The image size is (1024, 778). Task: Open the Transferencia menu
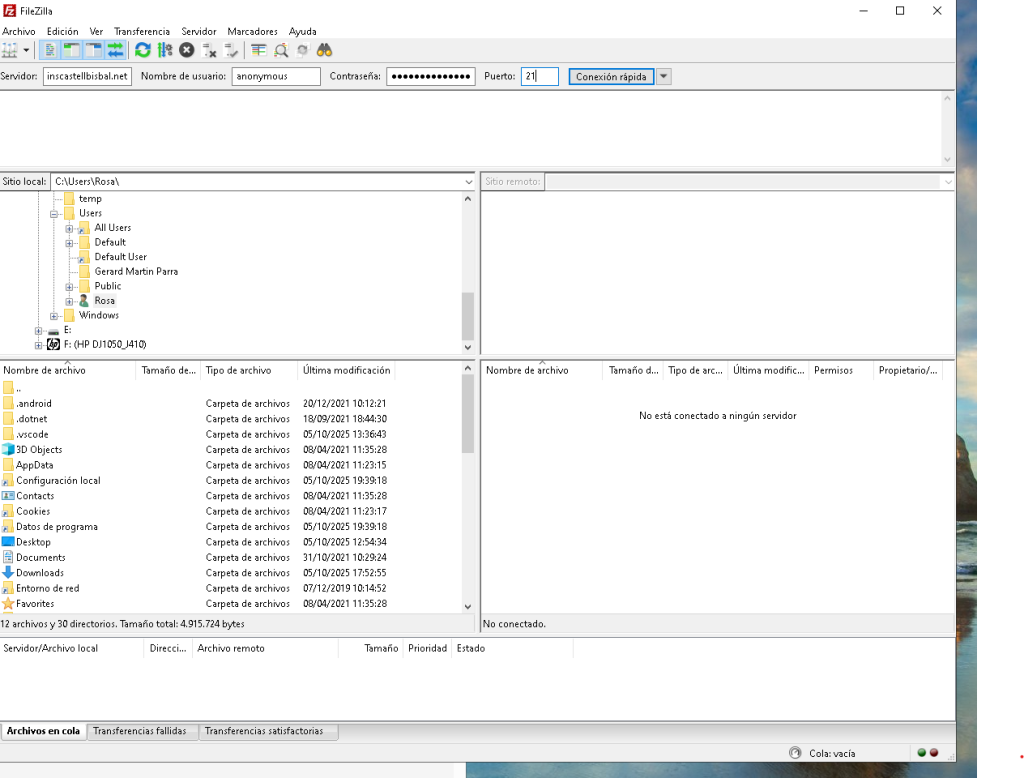[141, 31]
